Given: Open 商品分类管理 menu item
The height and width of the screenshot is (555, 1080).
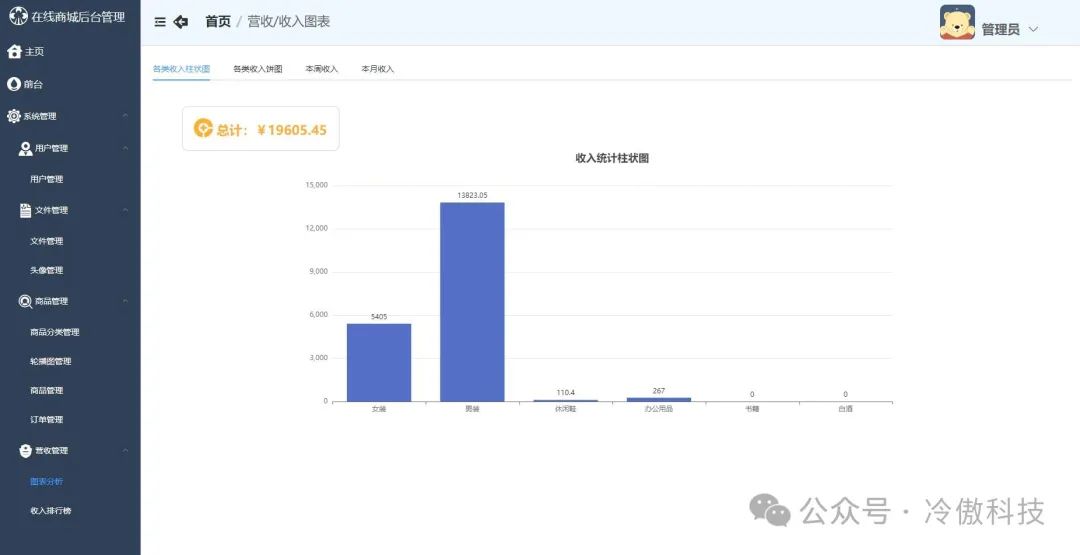Looking at the screenshot, I should [55, 332].
